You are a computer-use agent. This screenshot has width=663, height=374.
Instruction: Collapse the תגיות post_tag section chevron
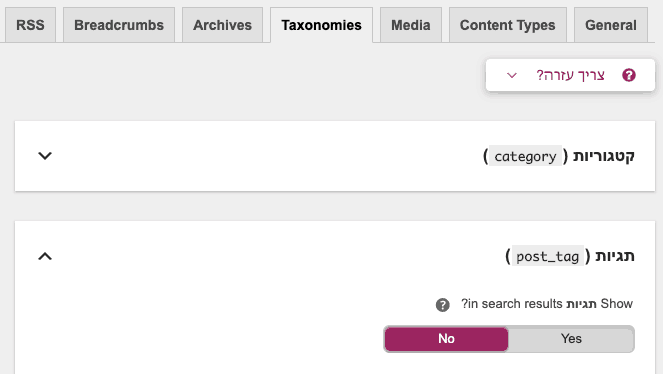[x=45, y=256]
